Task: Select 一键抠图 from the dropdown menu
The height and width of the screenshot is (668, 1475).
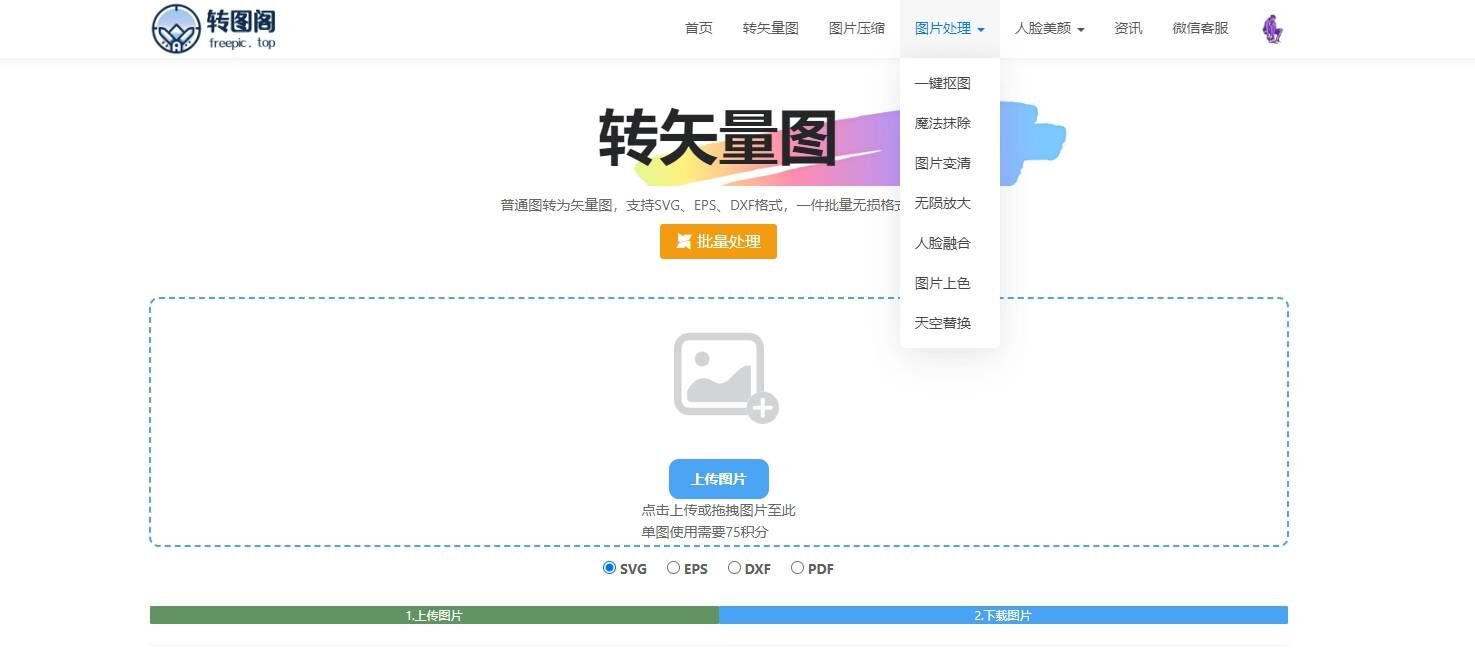Action: click(x=941, y=83)
